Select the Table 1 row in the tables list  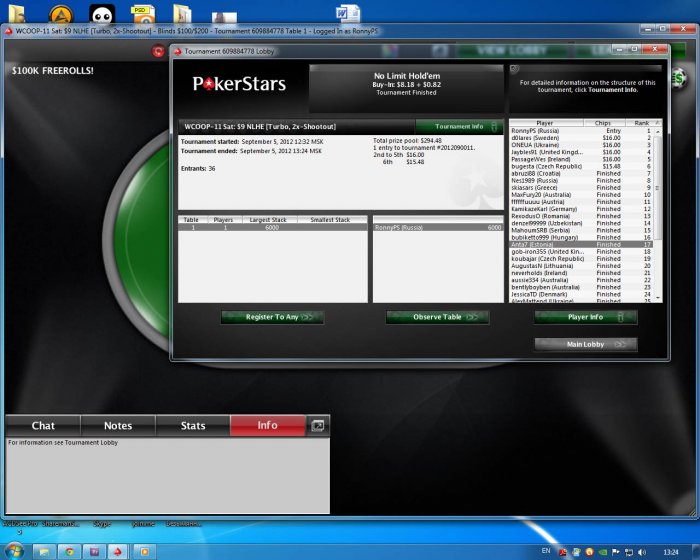coord(273,227)
